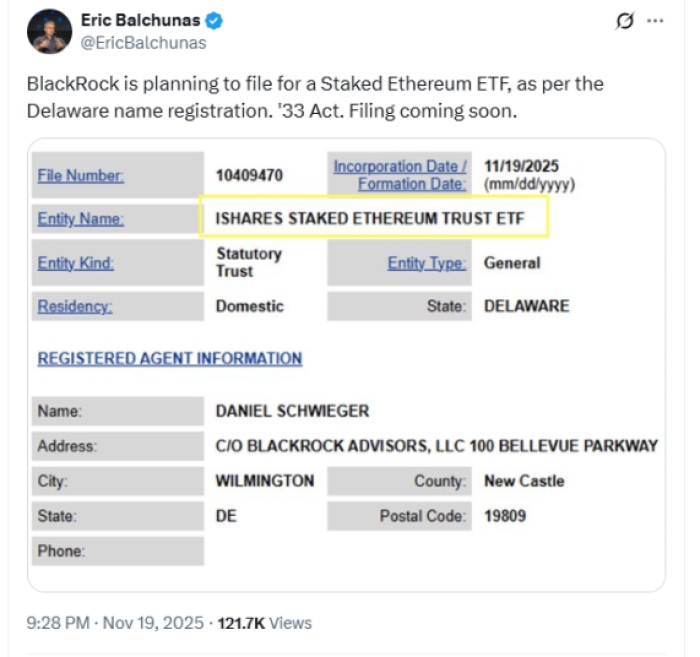This screenshot has height=657, width=700.
Task: Click the Daniel Schwieger agent name
Action: coord(292,410)
